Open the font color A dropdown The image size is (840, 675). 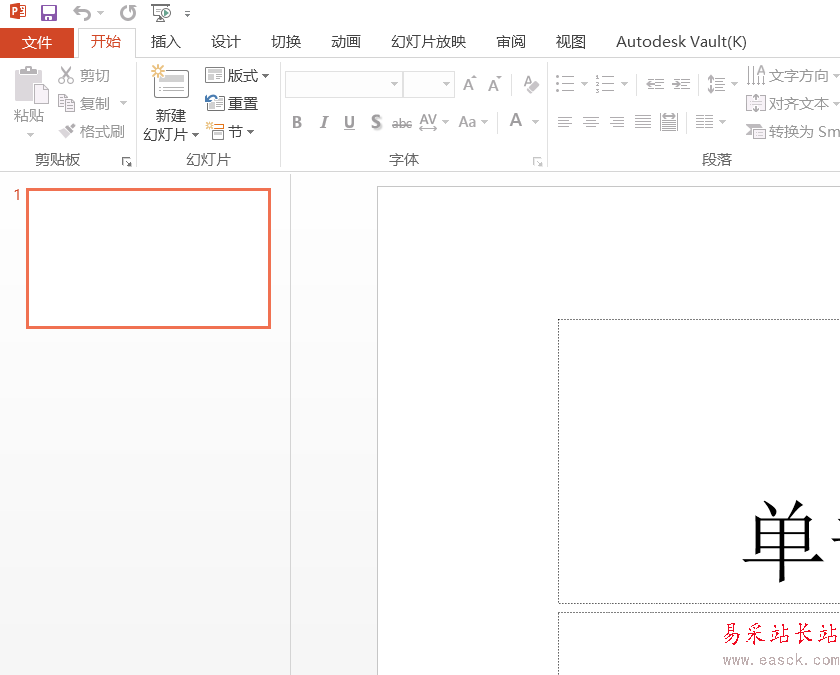pos(535,122)
